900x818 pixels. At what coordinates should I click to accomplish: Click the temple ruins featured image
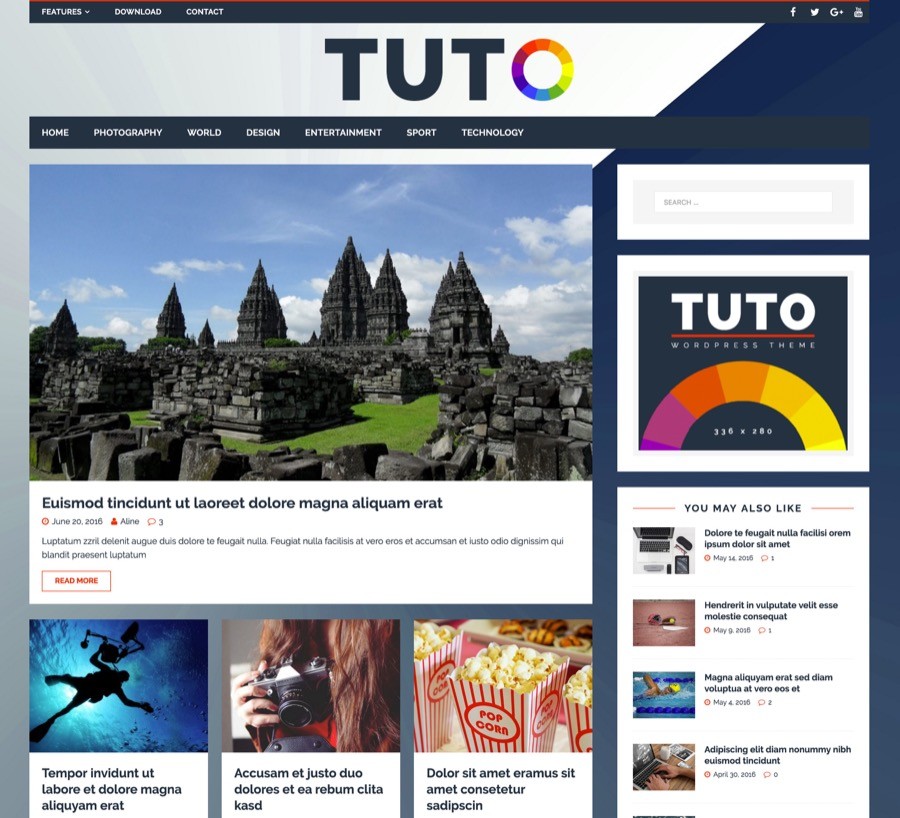(311, 323)
